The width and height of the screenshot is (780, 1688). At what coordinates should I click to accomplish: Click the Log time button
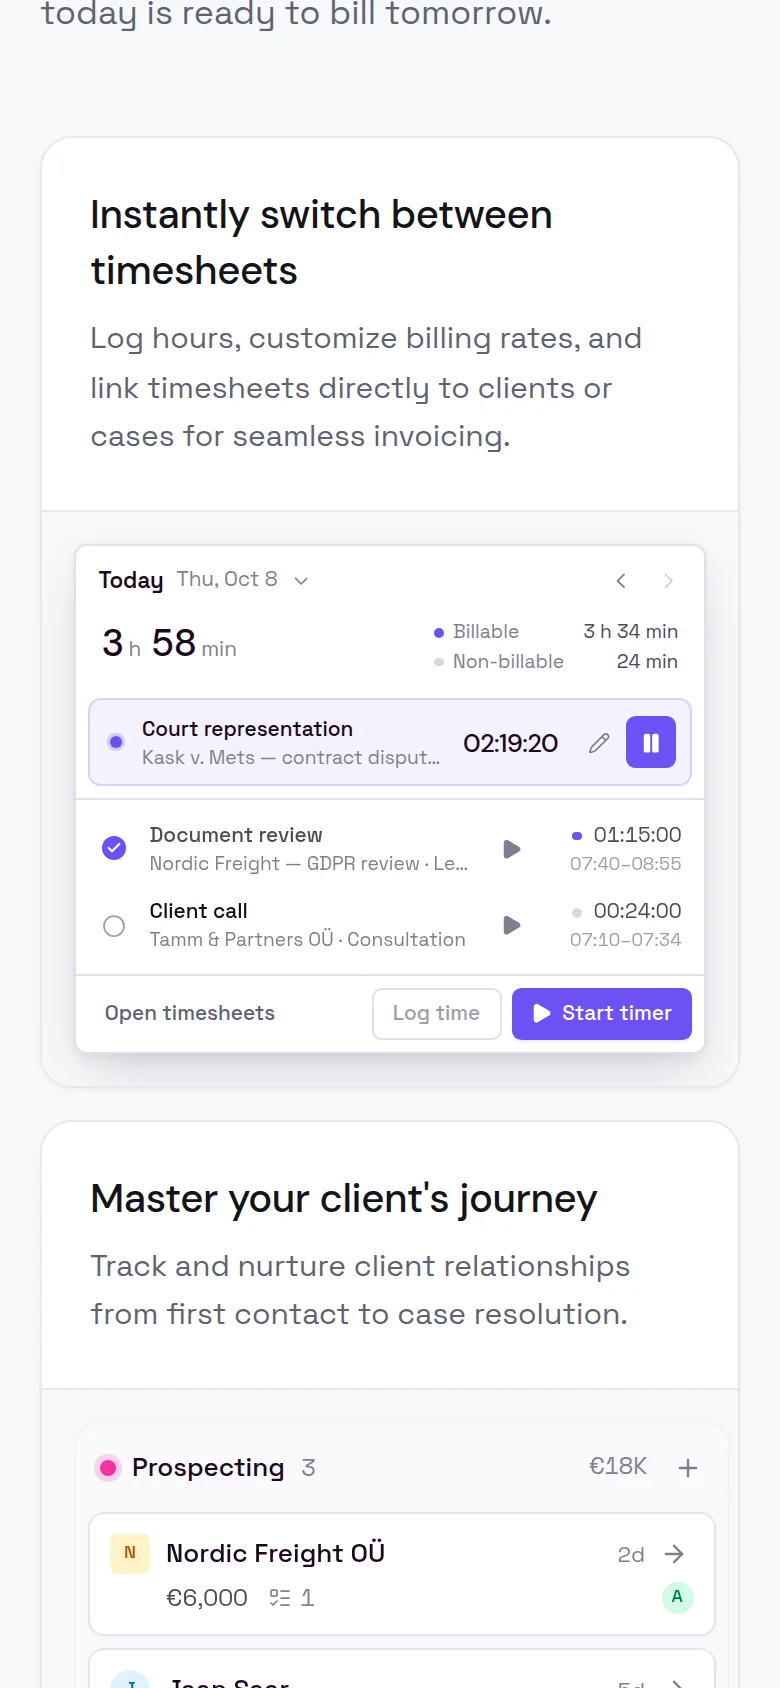pyautogui.click(x=436, y=1013)
